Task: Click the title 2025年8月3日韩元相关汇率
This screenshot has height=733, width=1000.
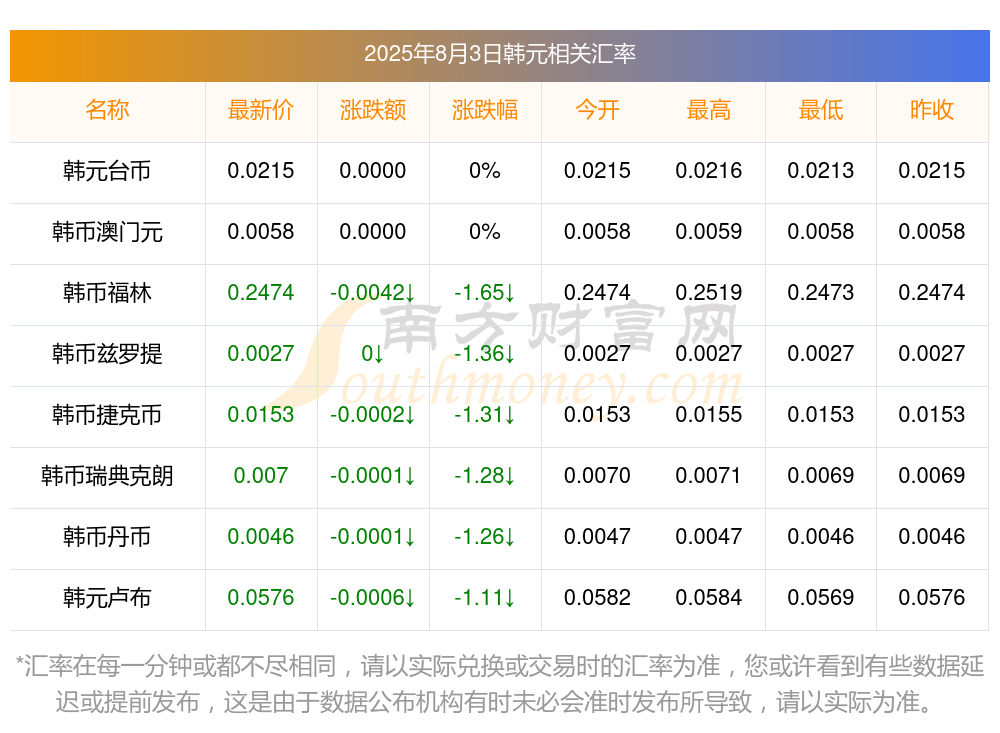Action: (499, 54)
